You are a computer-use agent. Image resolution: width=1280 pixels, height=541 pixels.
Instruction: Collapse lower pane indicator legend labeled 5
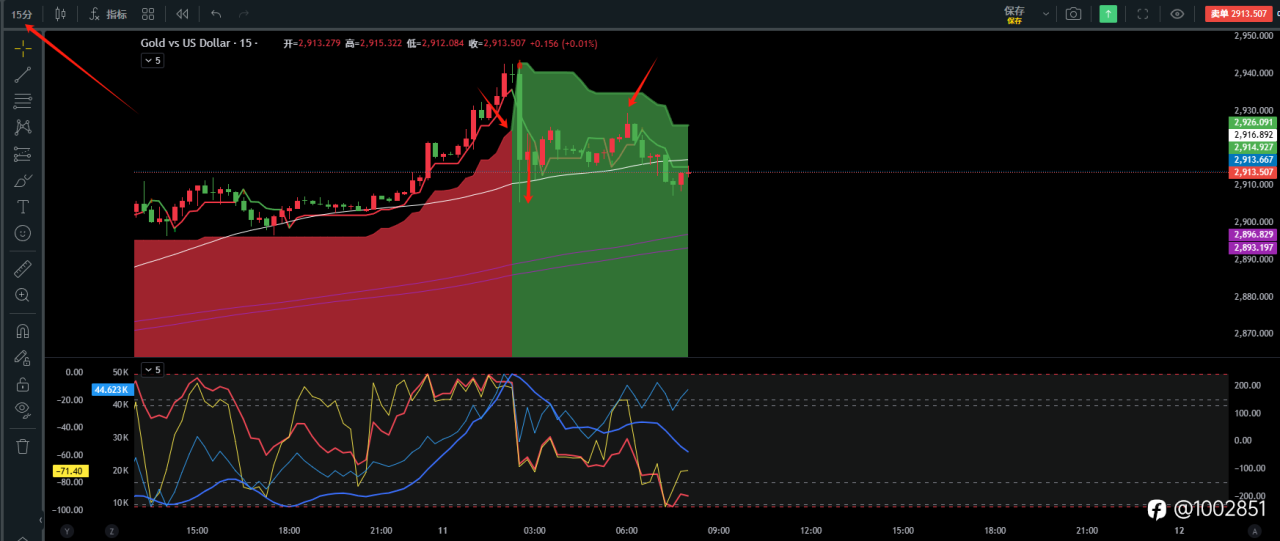tap(152, 370)
